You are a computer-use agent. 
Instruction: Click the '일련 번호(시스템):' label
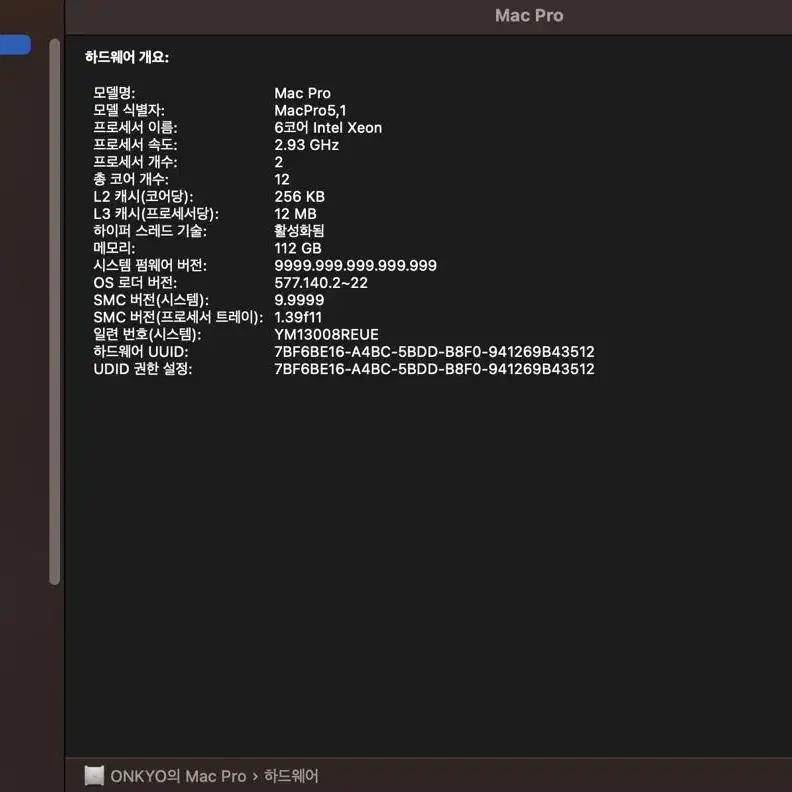[x=147, y=334]
